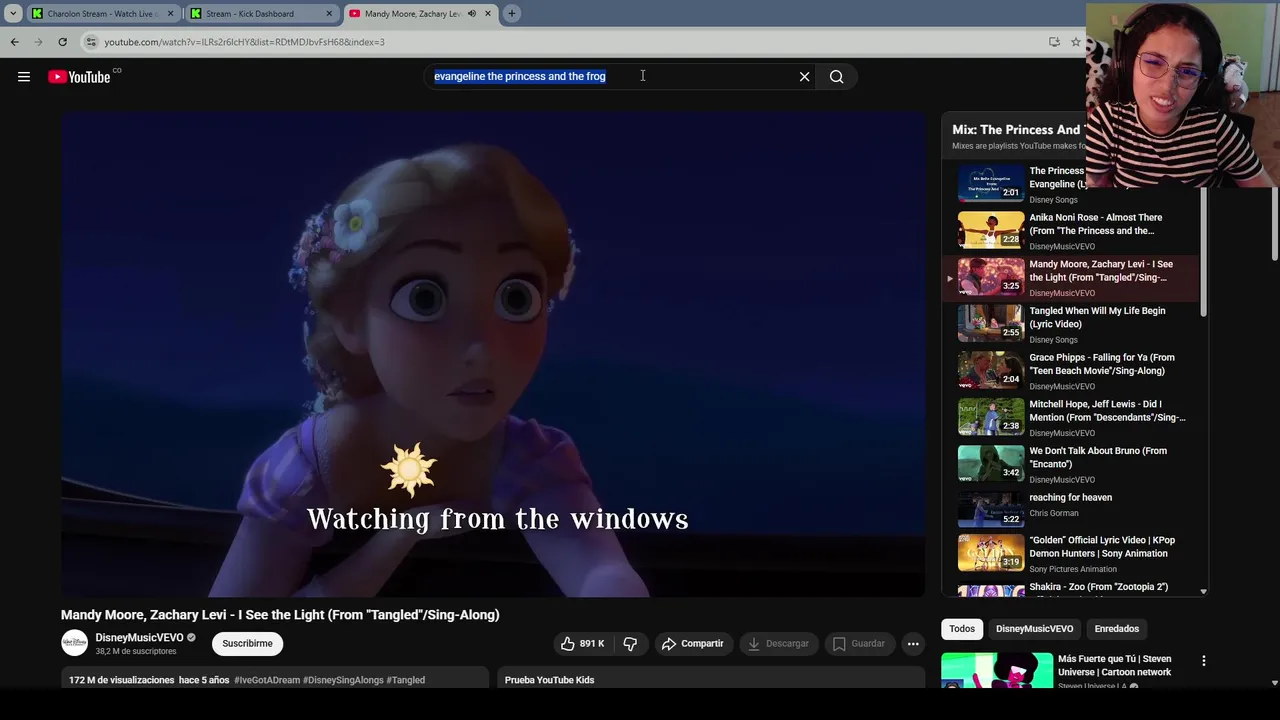Screen dimensions: 1280x720
Task: Click the playlist scroll down arrow
Action: [1203, 592]
